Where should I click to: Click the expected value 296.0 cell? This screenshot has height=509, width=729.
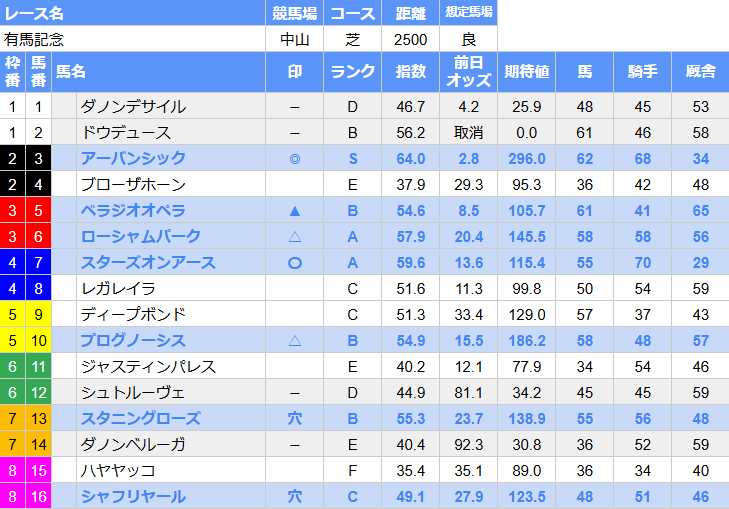[x=526, y=159]
